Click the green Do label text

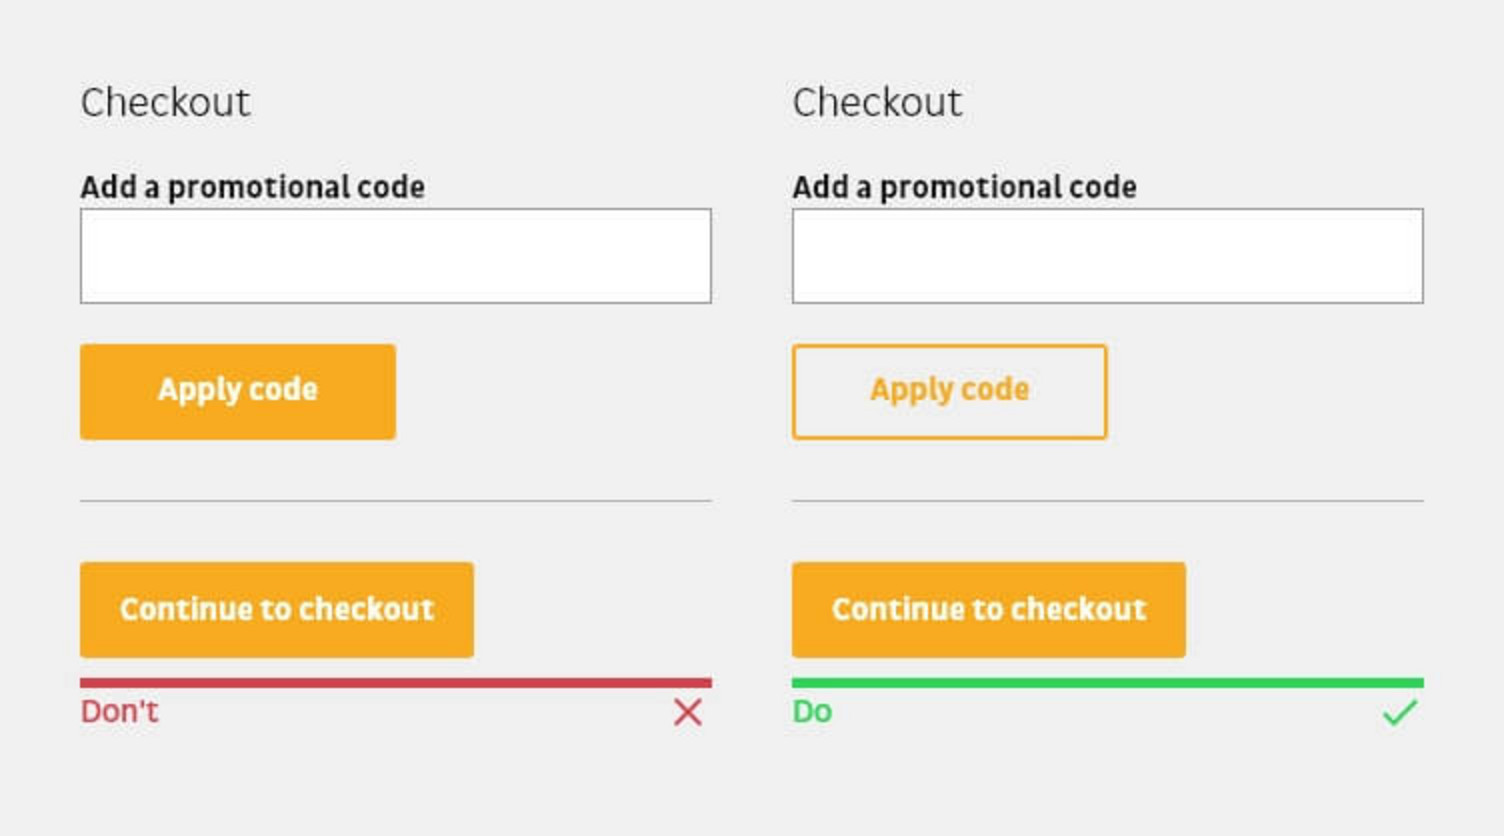click(812, 711)
